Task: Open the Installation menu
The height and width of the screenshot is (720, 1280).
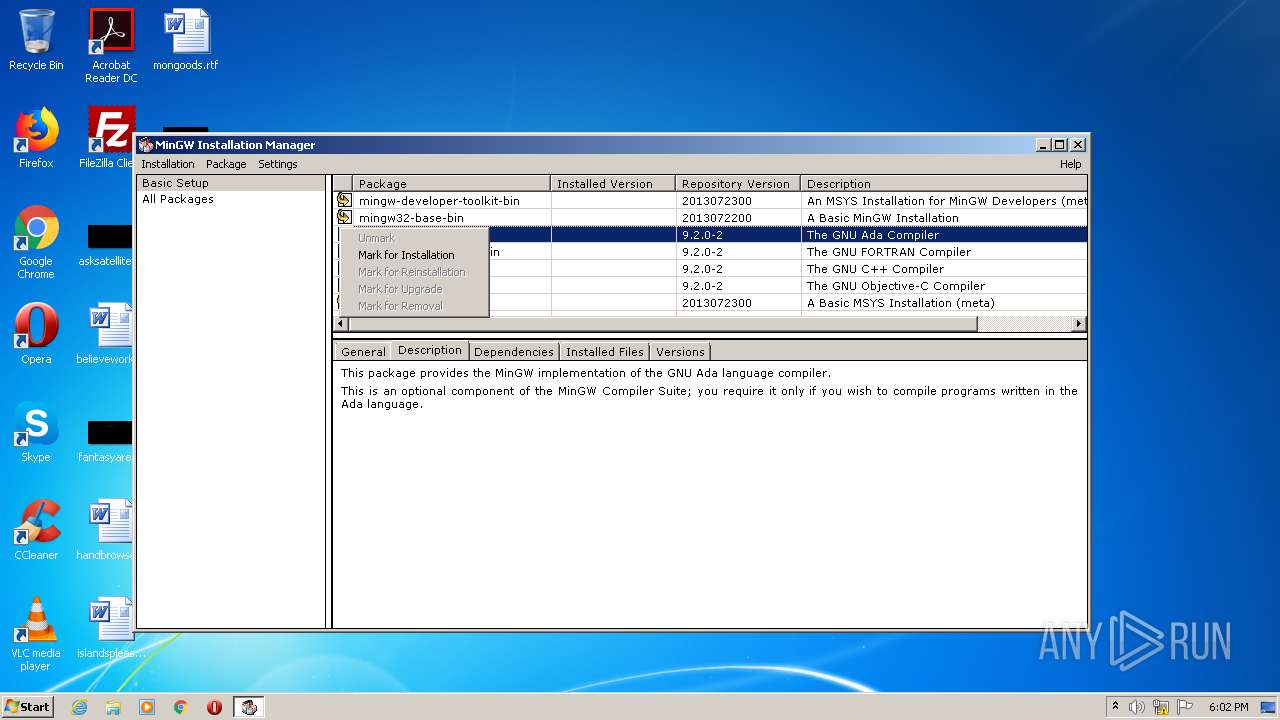Action: coord(168,164)
